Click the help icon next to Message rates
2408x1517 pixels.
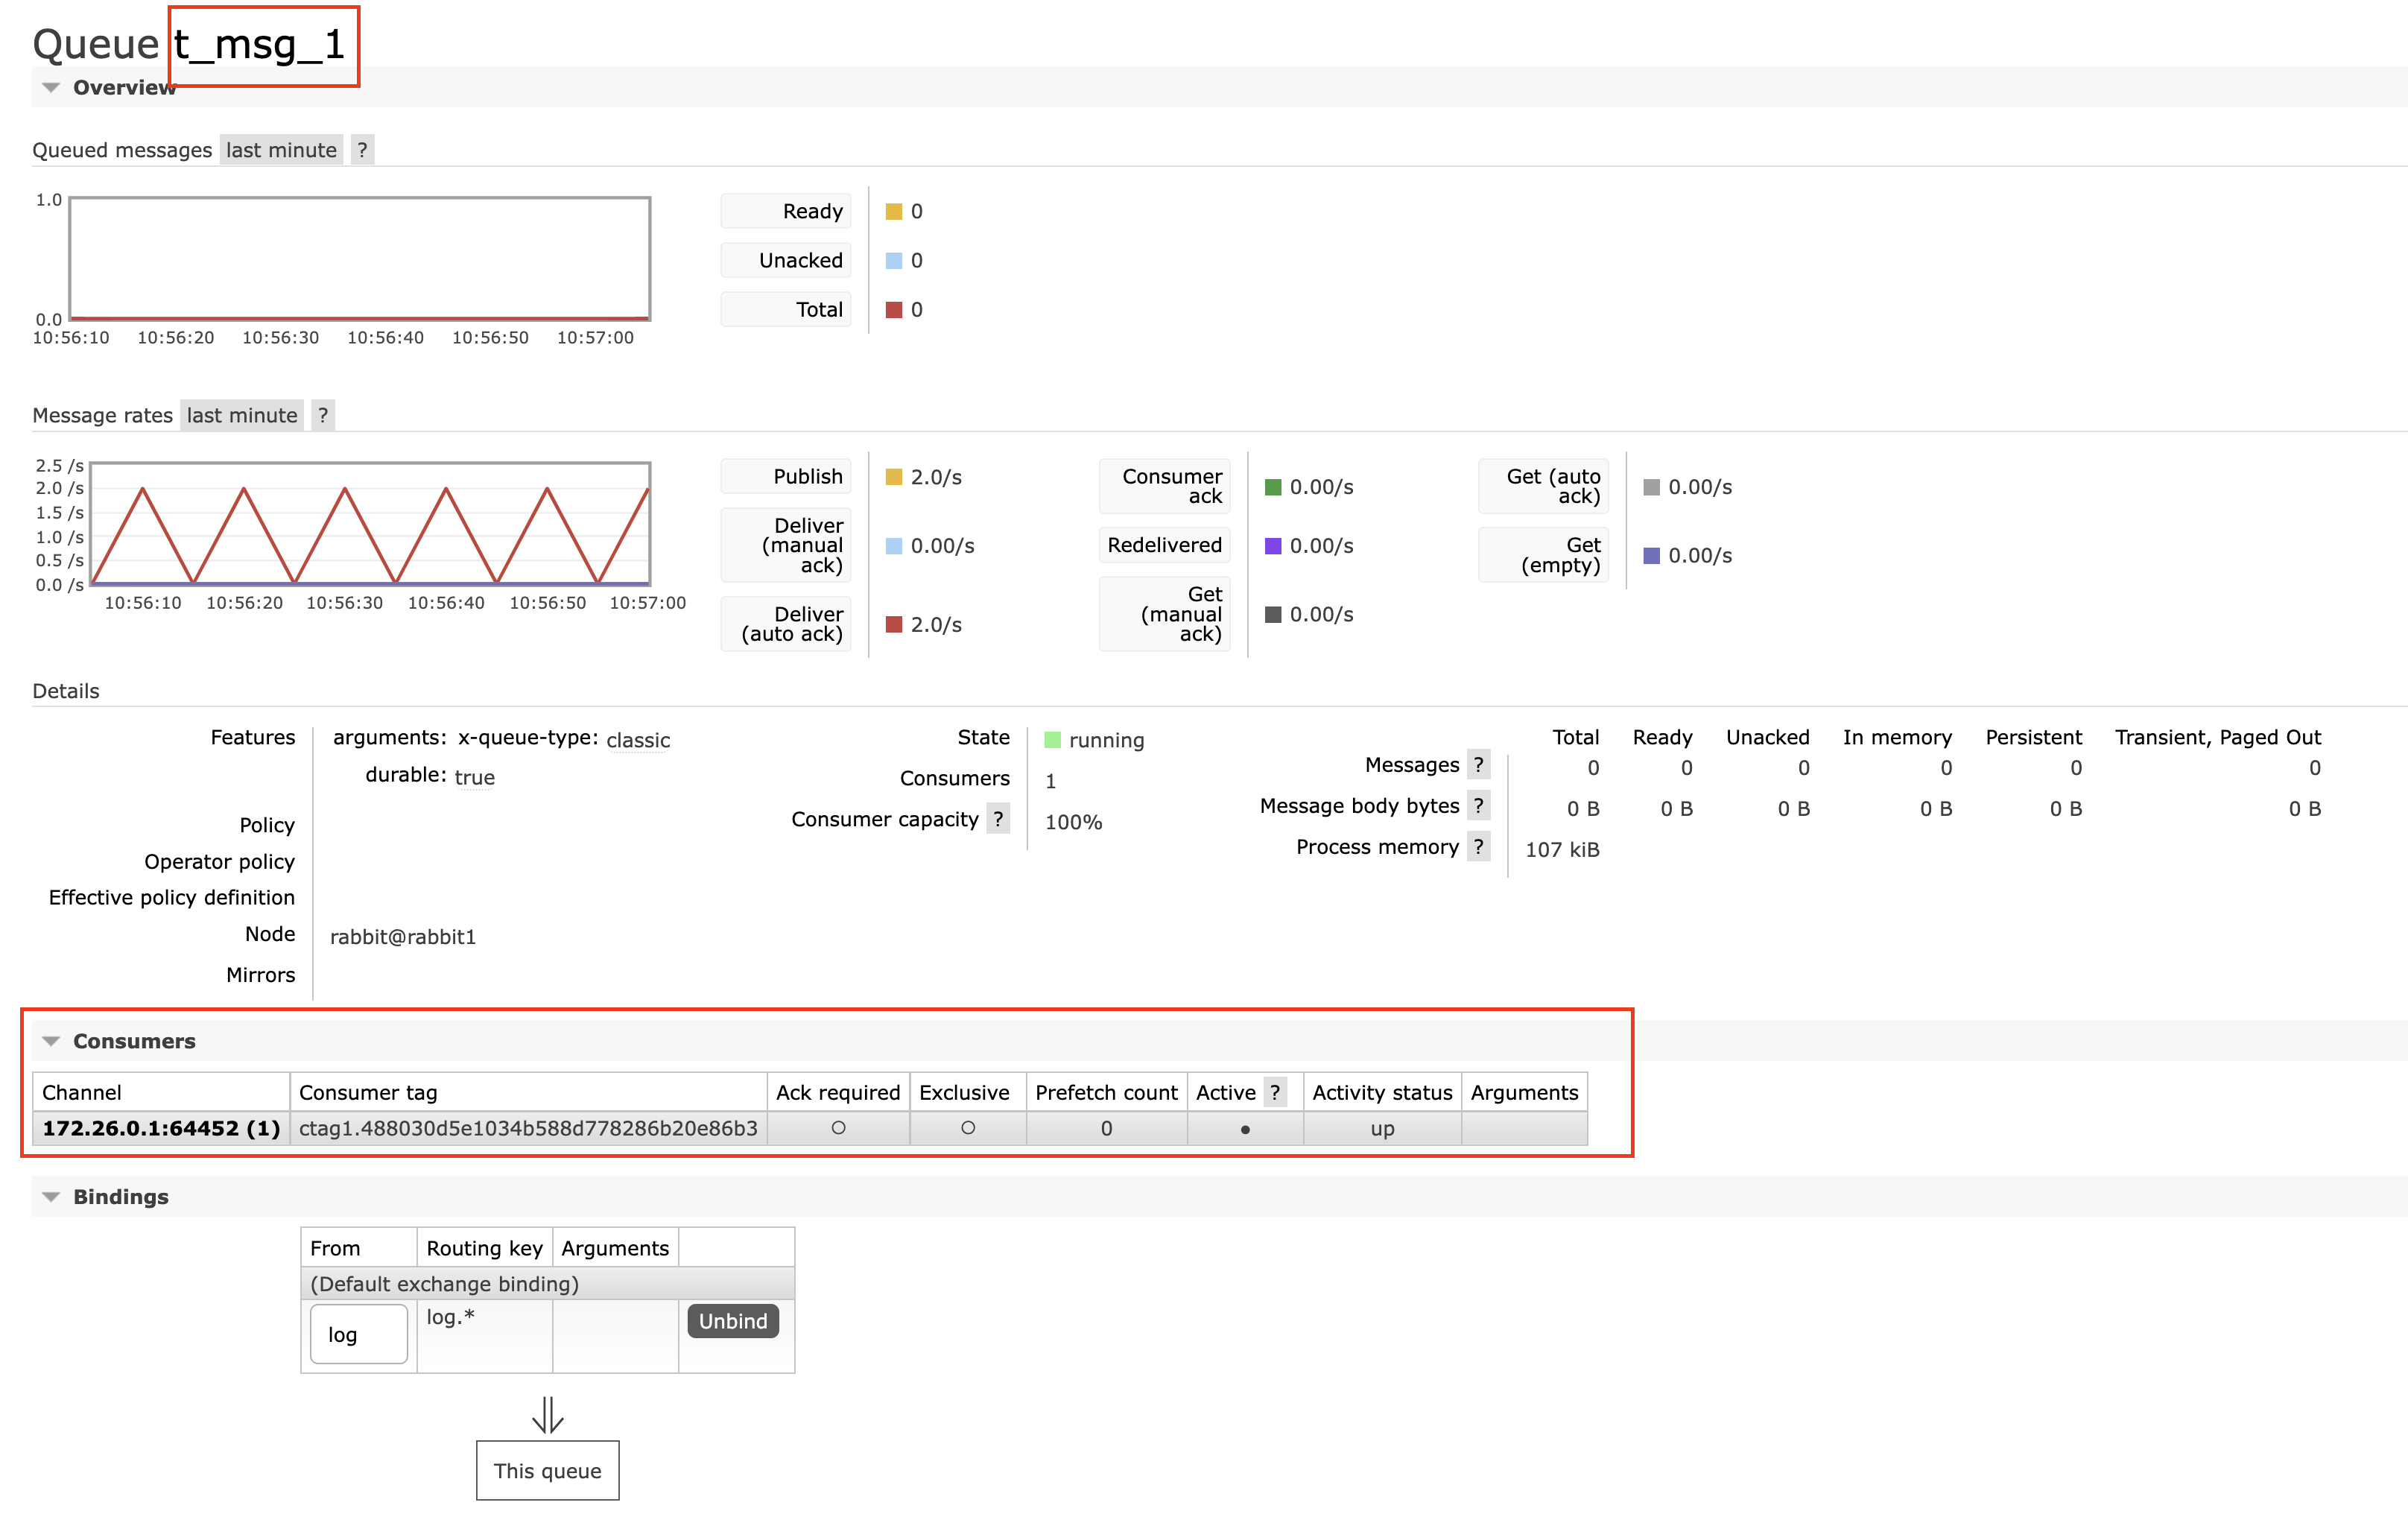tap(322, 415)
